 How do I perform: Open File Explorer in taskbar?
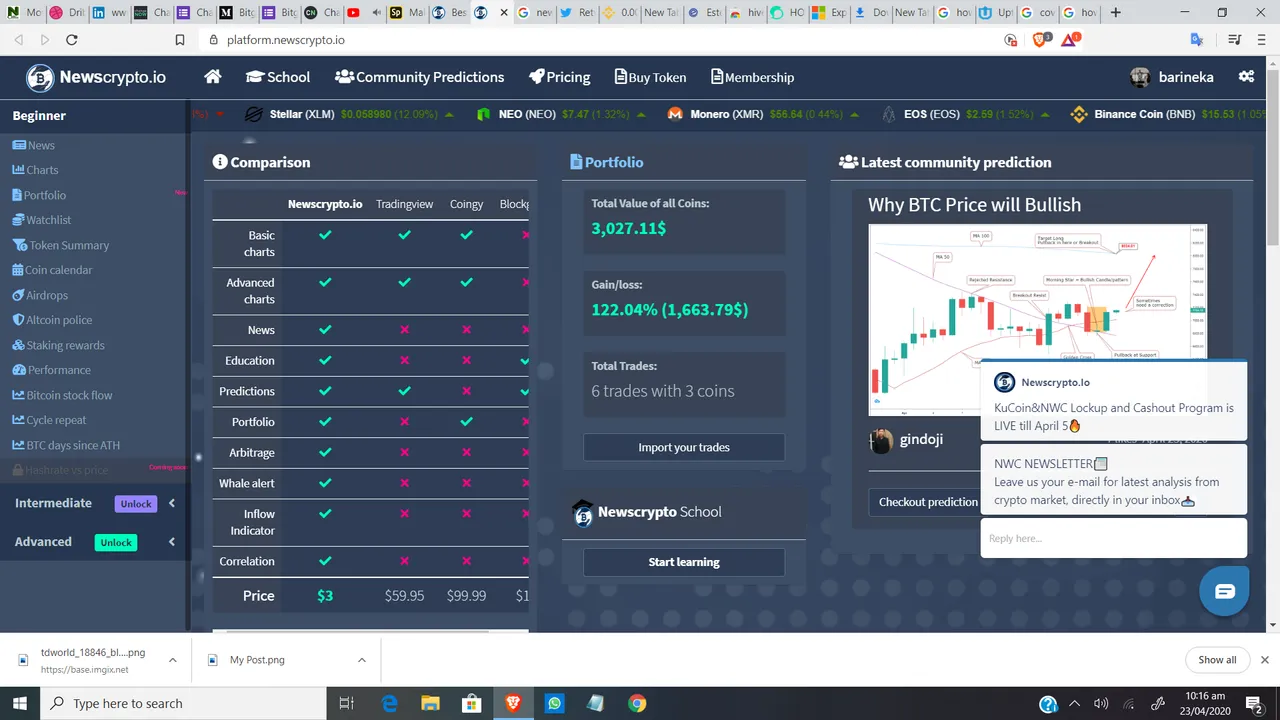coord(430,703)
